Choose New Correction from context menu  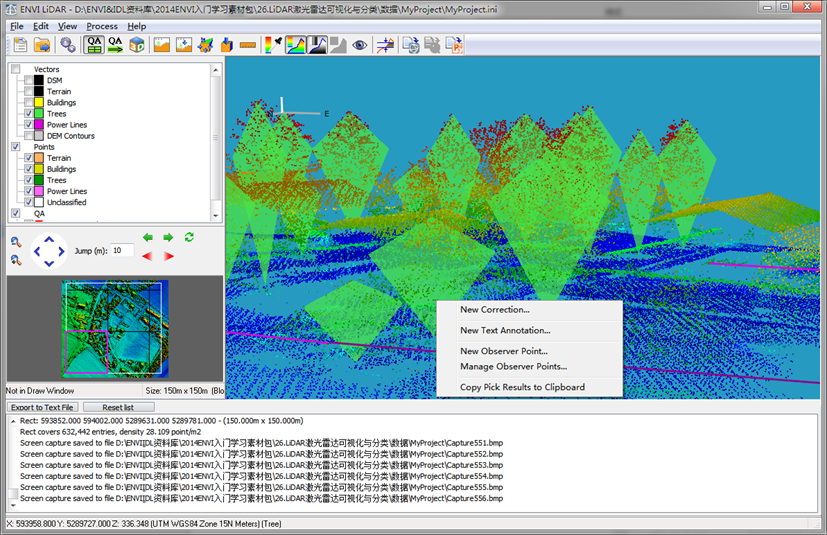pyautogui.click(x=530, y=310)
